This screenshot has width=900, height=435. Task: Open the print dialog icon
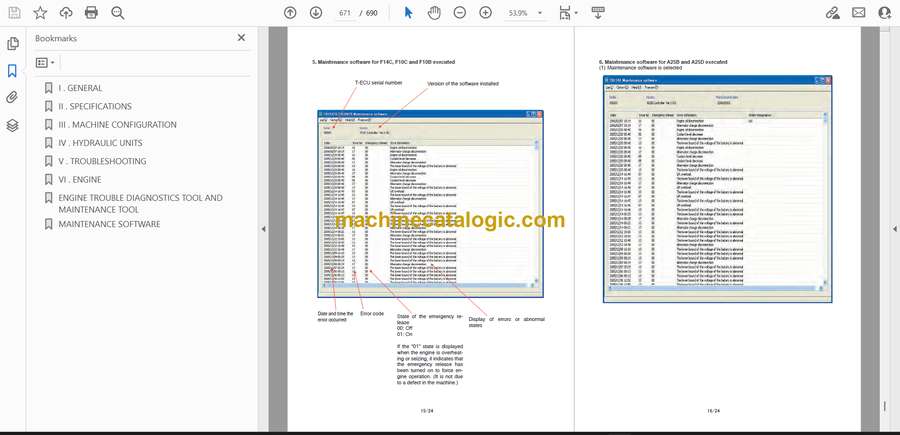click(x=91, y=13)
